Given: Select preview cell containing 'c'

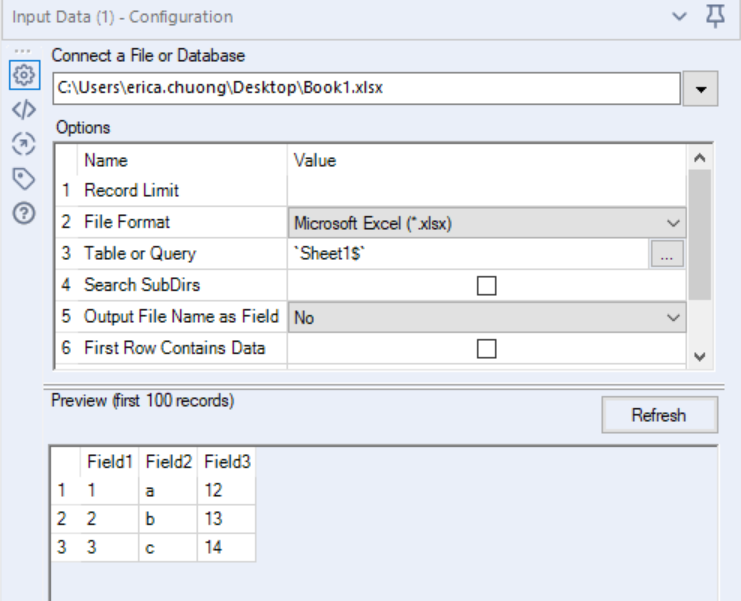Looking at the screenshot, I should click(x=168, y=547).
